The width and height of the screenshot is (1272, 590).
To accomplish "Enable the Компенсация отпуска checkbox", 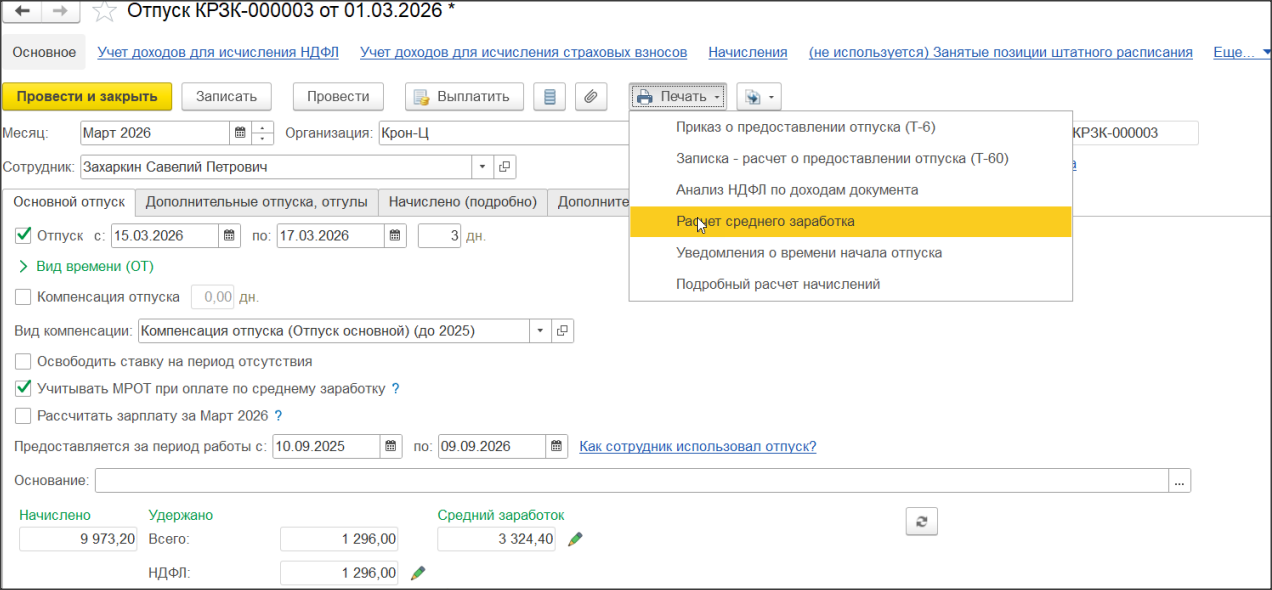I will (24, 297).
